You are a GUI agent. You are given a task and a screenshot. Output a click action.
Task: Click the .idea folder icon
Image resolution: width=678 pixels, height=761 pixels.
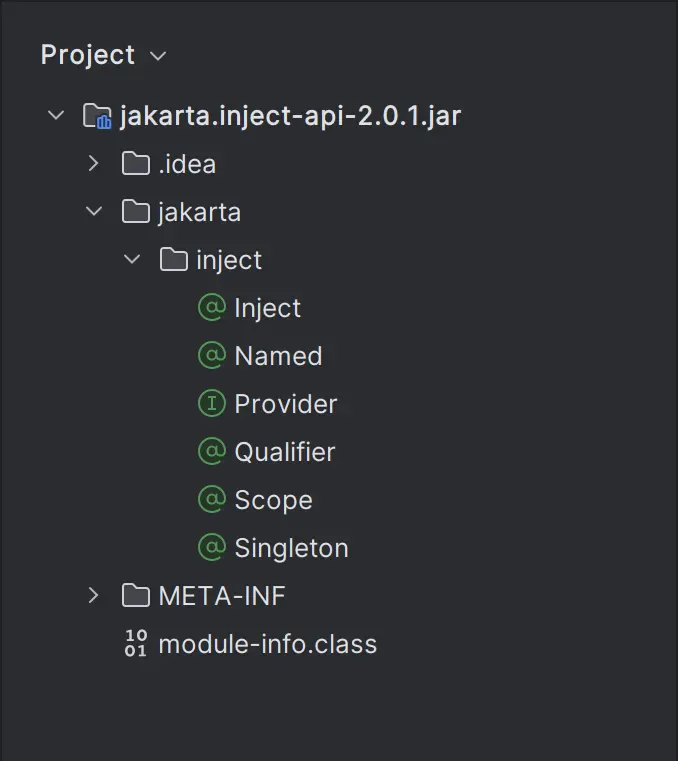click(135, 164)
